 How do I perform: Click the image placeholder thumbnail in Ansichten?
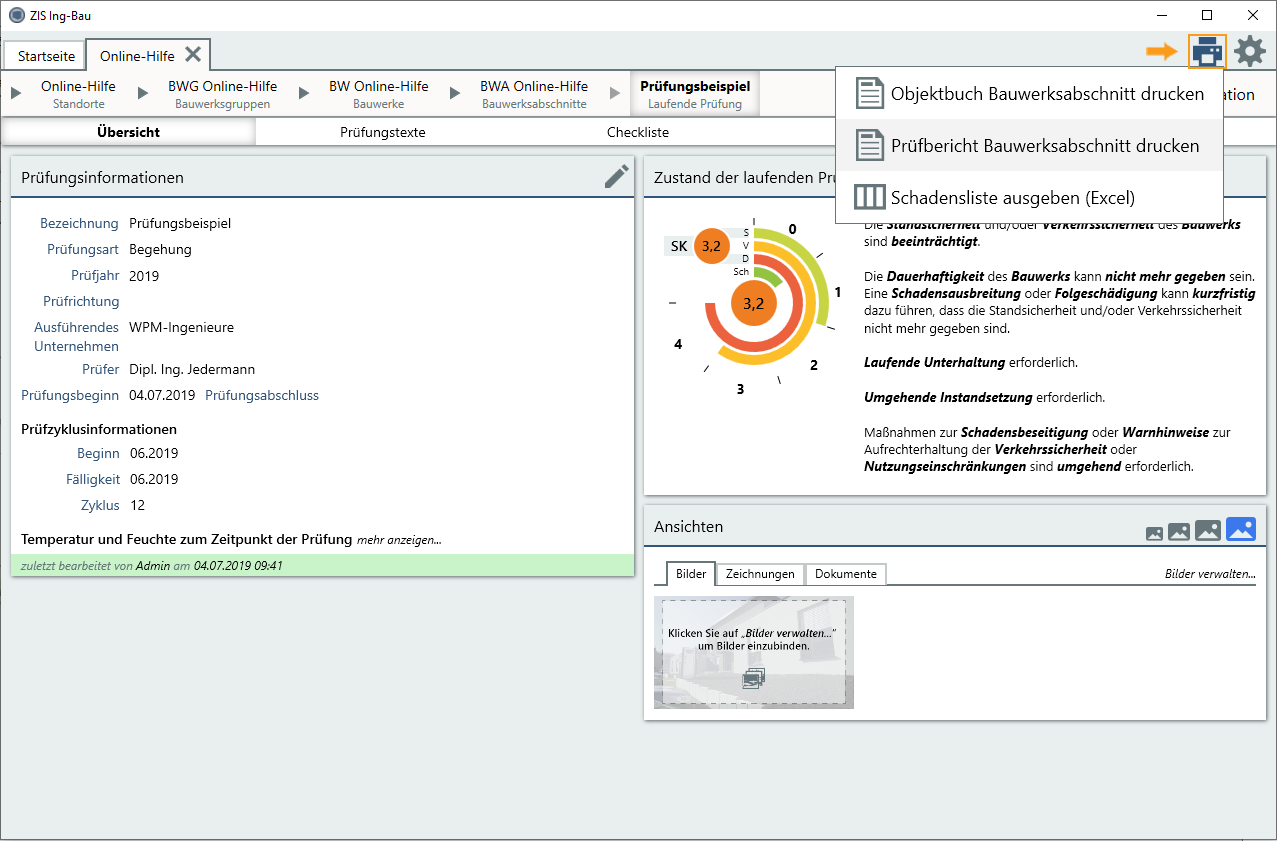[x=753, y=652]
